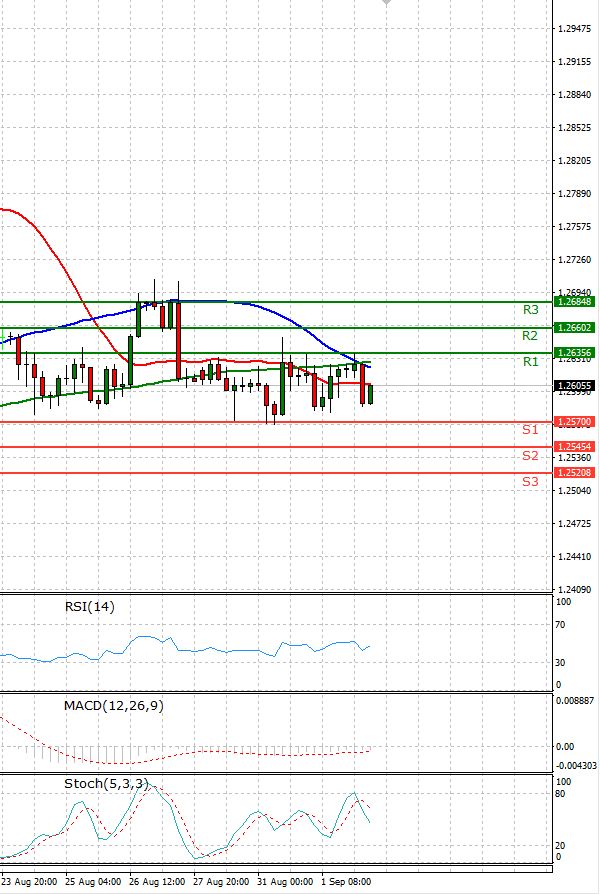Click the 70 level on RSI scale

pos(560,625)
